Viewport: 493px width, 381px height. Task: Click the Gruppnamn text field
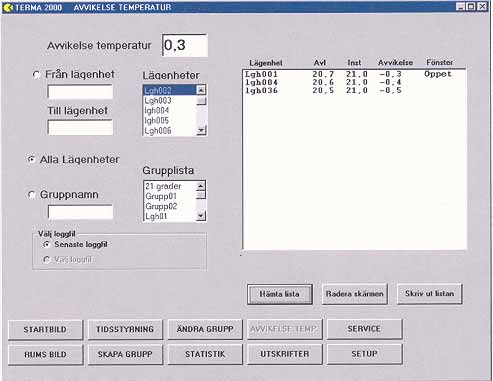(x=80, y=212)
